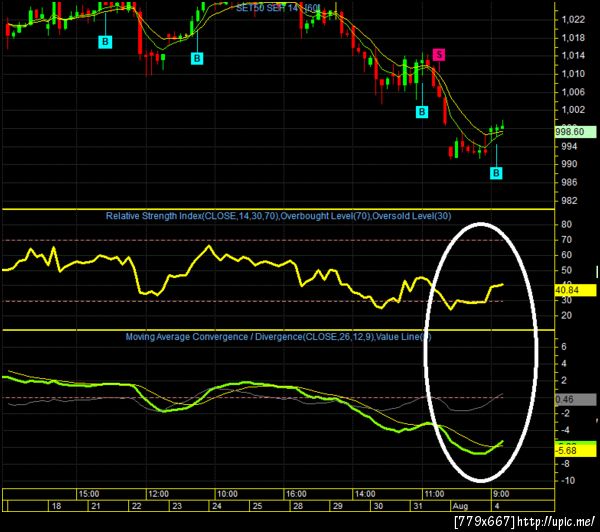Click the RSI scale label 70
This screenshot has width=600, height=532.
tap(567, 240)
